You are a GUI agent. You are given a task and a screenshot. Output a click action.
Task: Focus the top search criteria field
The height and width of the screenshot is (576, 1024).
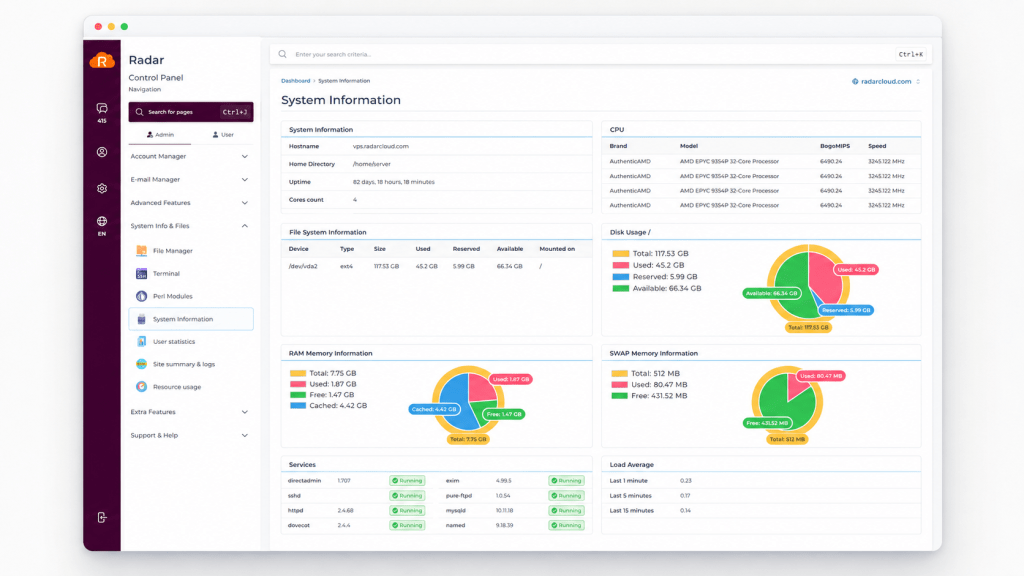click(593, 54)
